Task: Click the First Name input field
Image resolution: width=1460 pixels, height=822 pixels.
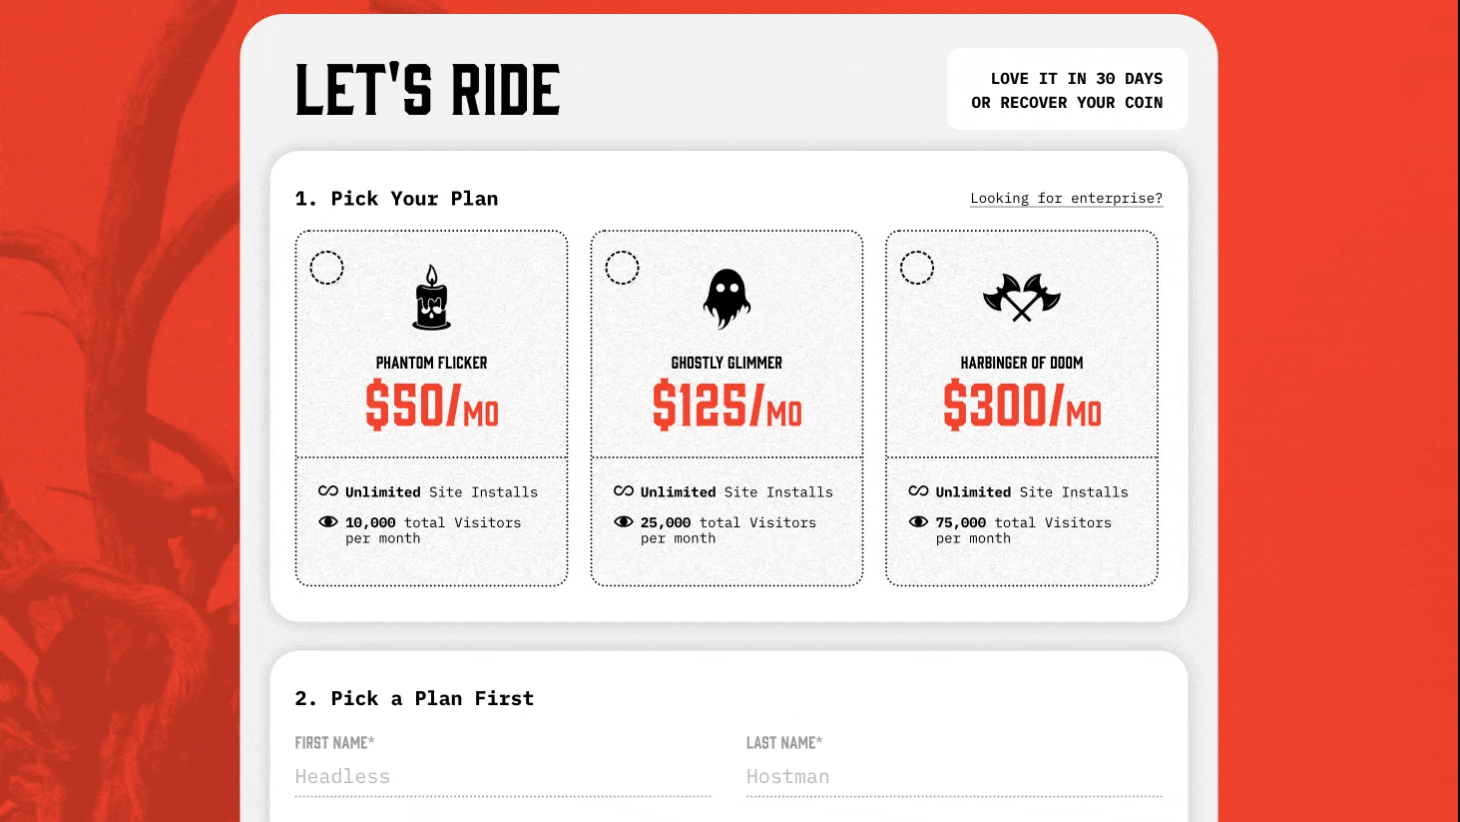Action: click(502, 776)
